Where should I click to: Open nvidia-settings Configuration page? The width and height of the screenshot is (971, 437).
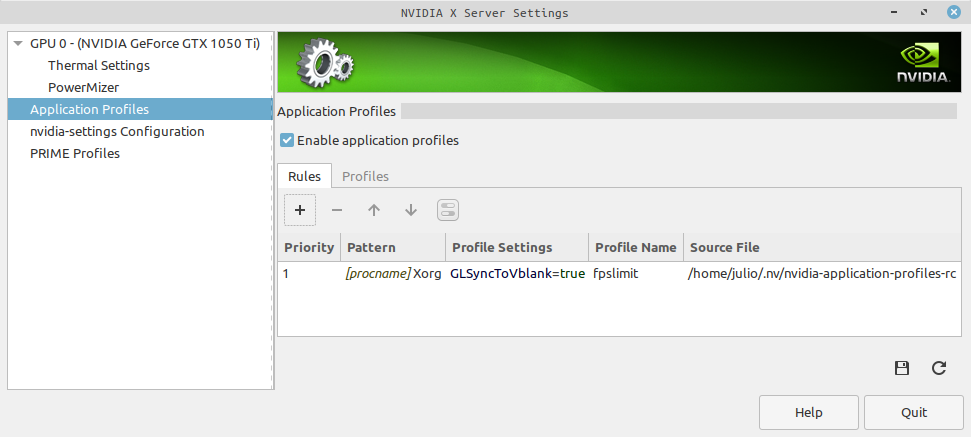coord(117,131)
